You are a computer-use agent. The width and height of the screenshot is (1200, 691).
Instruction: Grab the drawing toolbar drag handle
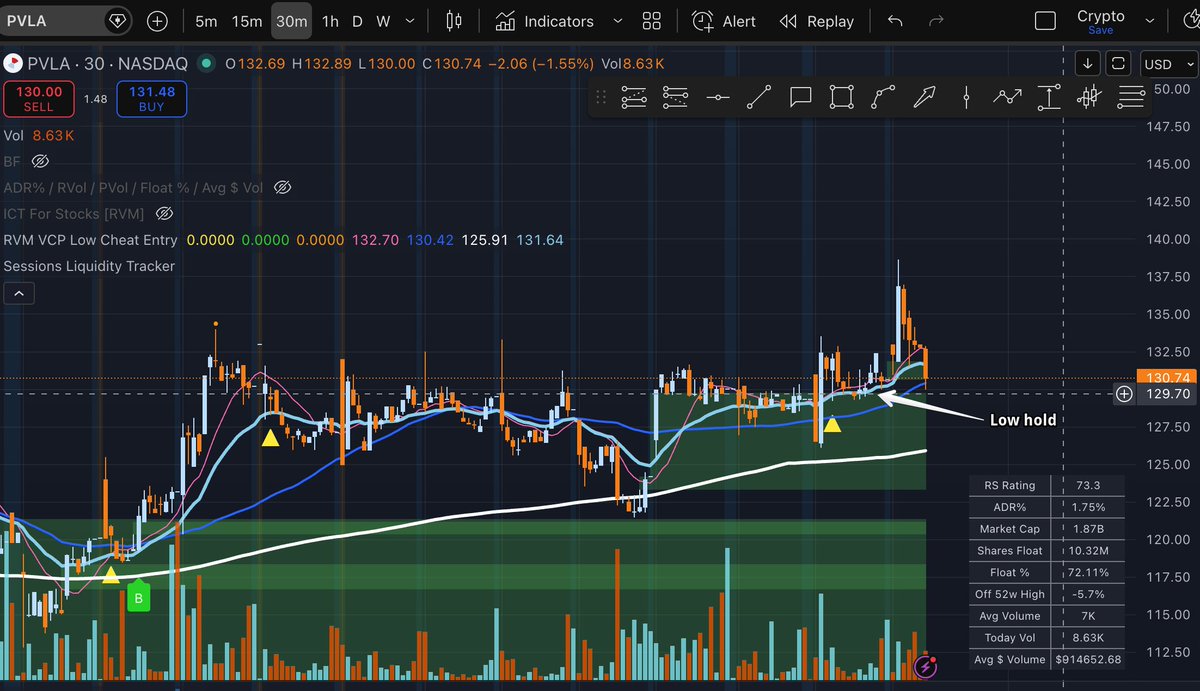[x=601, y=97]
